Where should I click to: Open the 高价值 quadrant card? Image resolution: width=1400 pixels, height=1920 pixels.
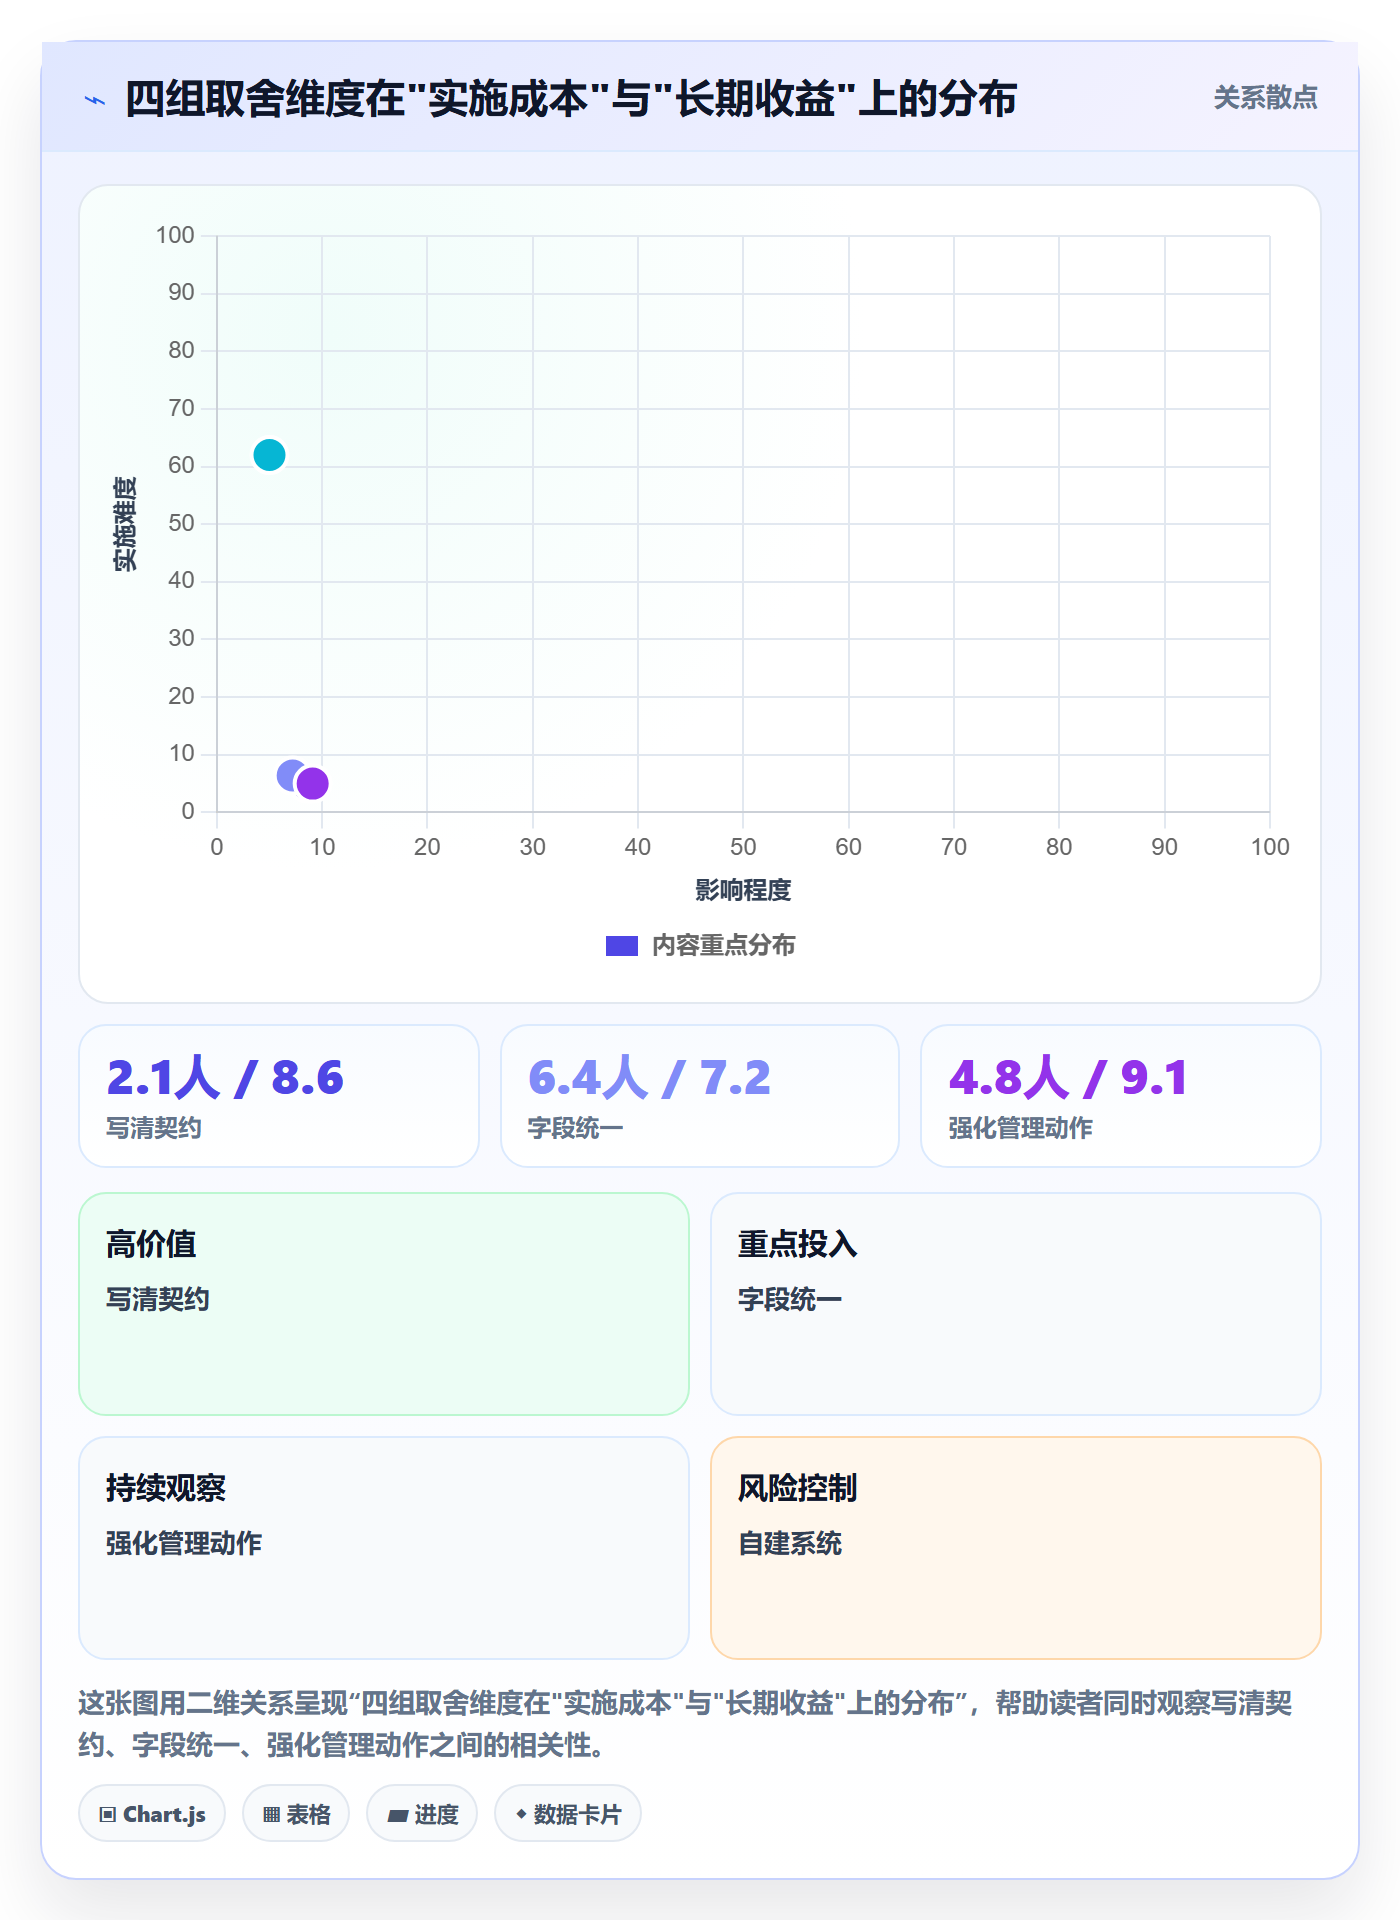[x=384, y=1304]
